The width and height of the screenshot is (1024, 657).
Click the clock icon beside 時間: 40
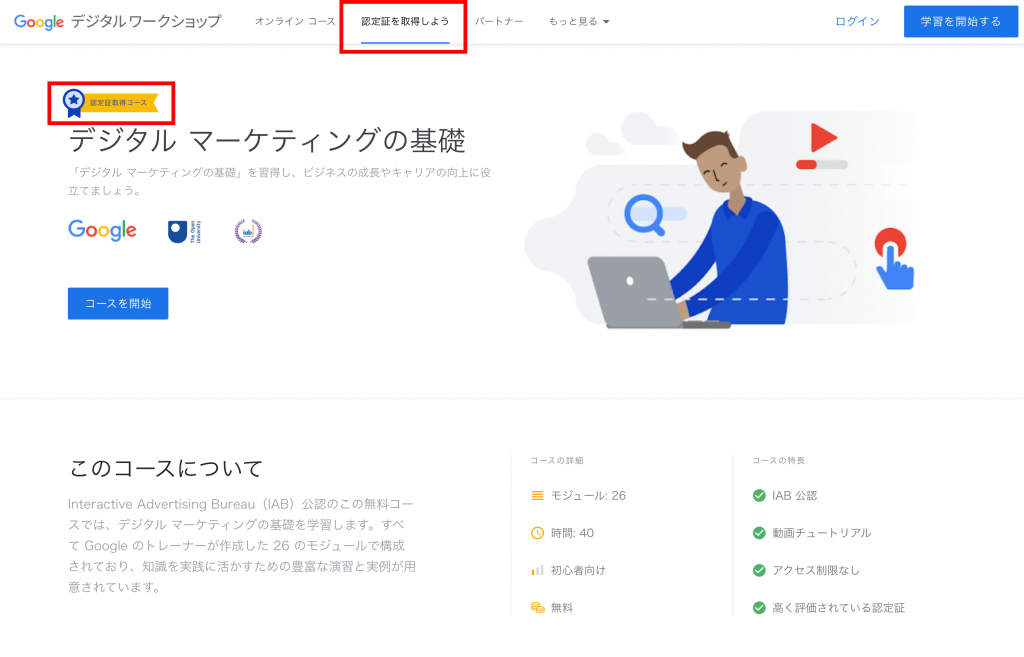[537, 533]
